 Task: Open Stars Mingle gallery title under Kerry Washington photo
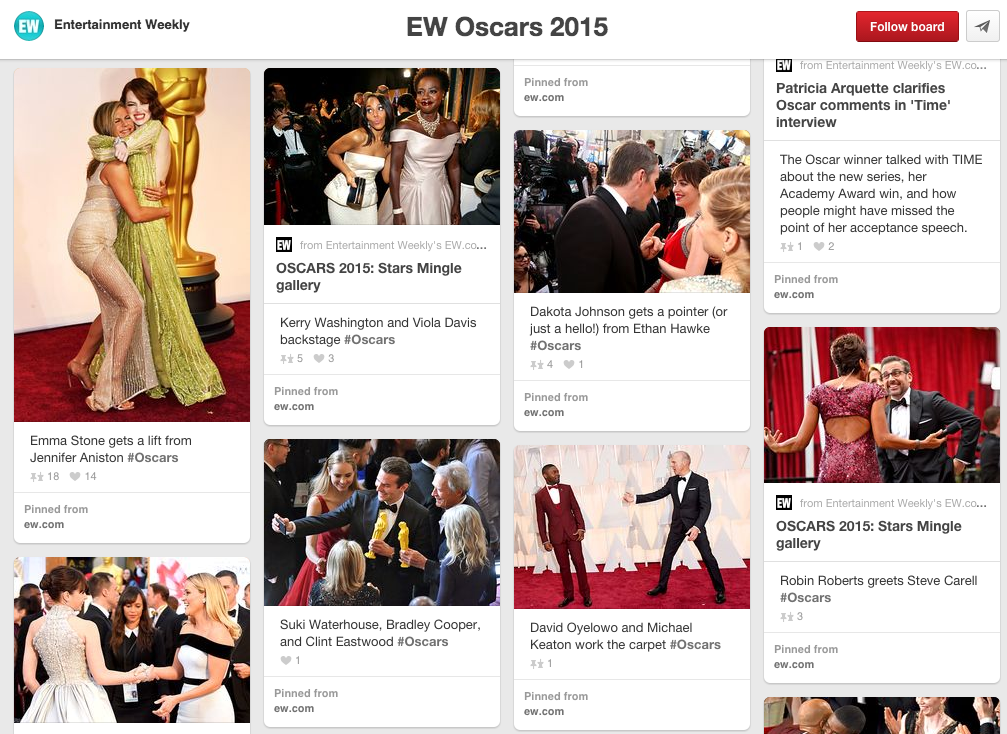tap(369, 277)
